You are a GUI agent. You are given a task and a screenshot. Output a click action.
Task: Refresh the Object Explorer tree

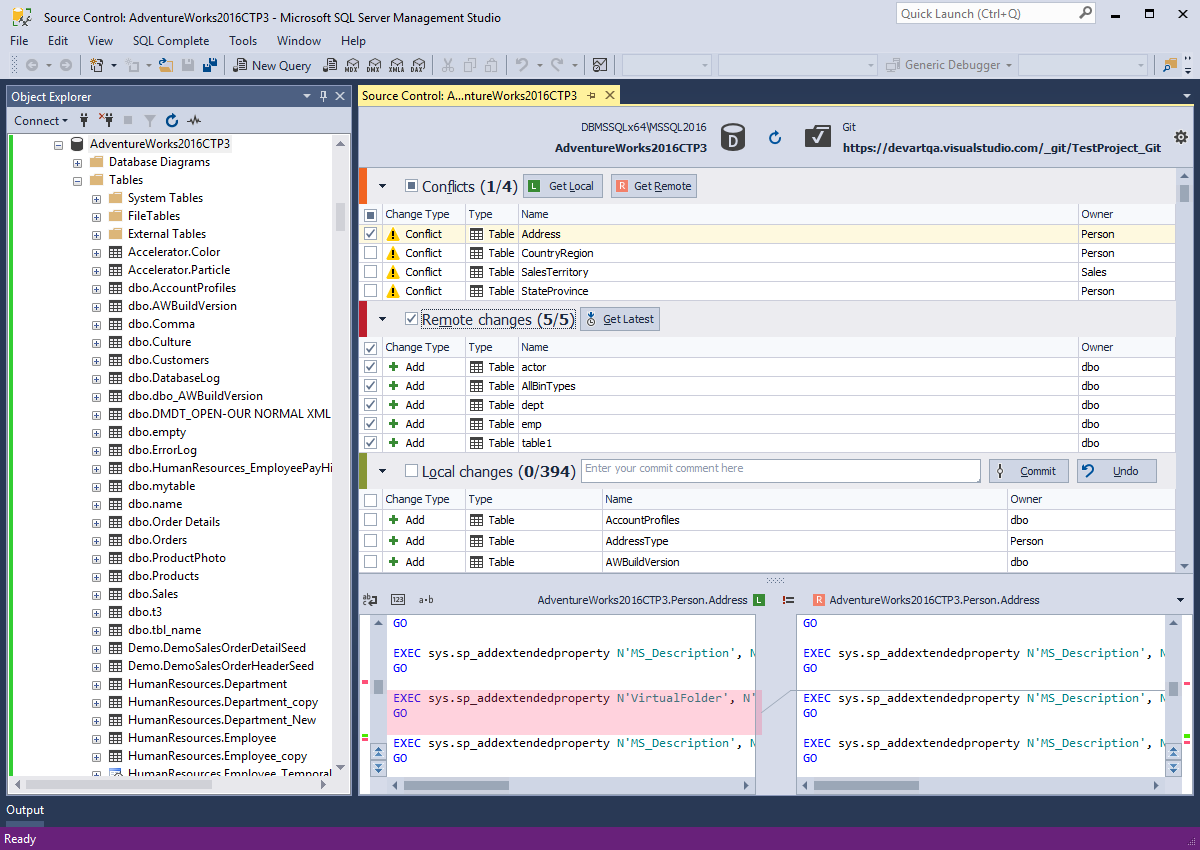click(x=171, y=120)
